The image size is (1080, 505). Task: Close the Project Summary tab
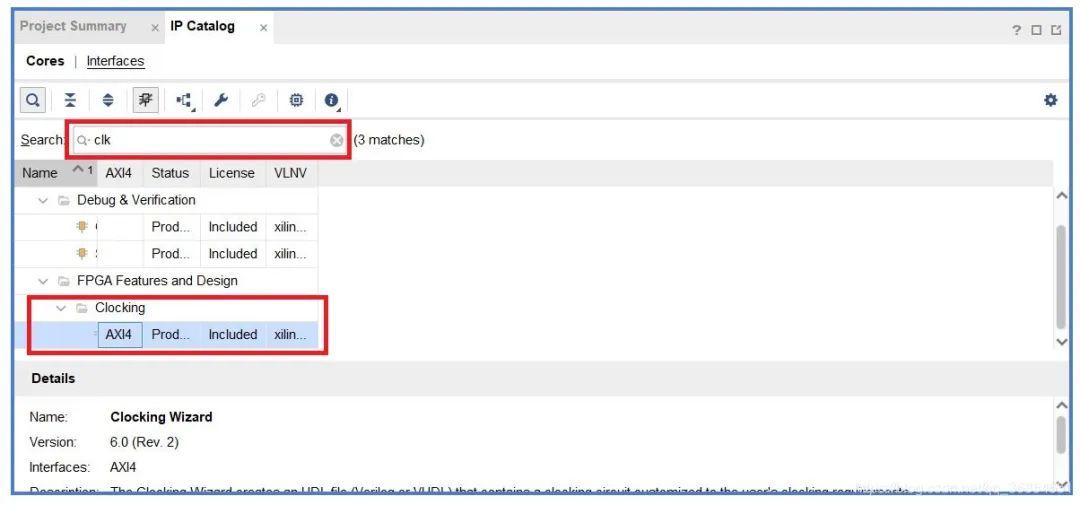click(154, 28)
